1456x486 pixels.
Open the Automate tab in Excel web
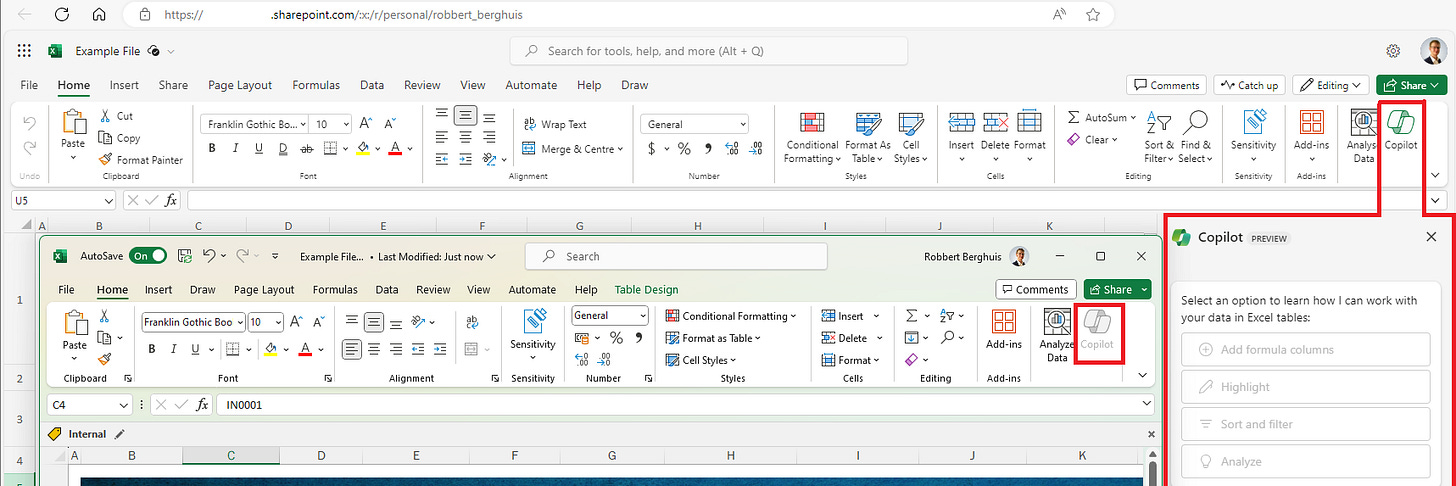pos(531,85)
